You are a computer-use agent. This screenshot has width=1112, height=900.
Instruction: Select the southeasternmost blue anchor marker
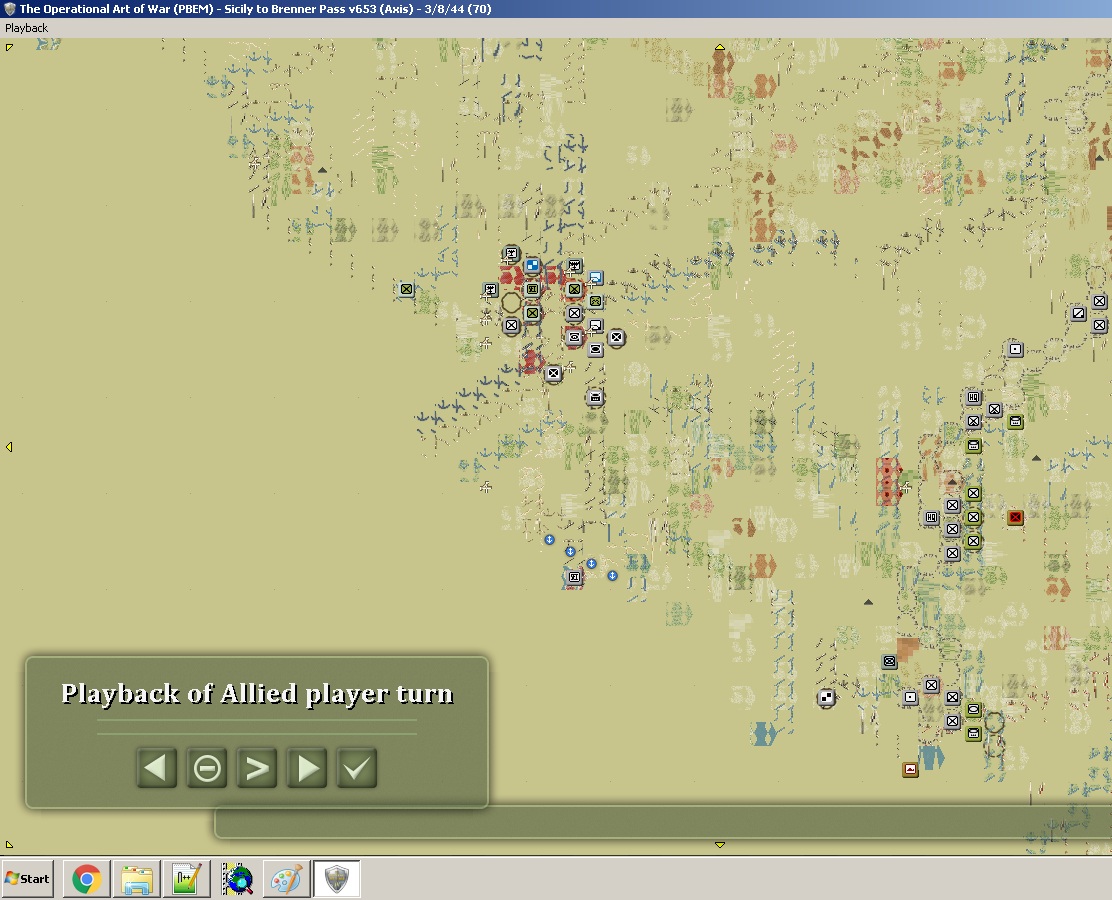pos(612,575)
